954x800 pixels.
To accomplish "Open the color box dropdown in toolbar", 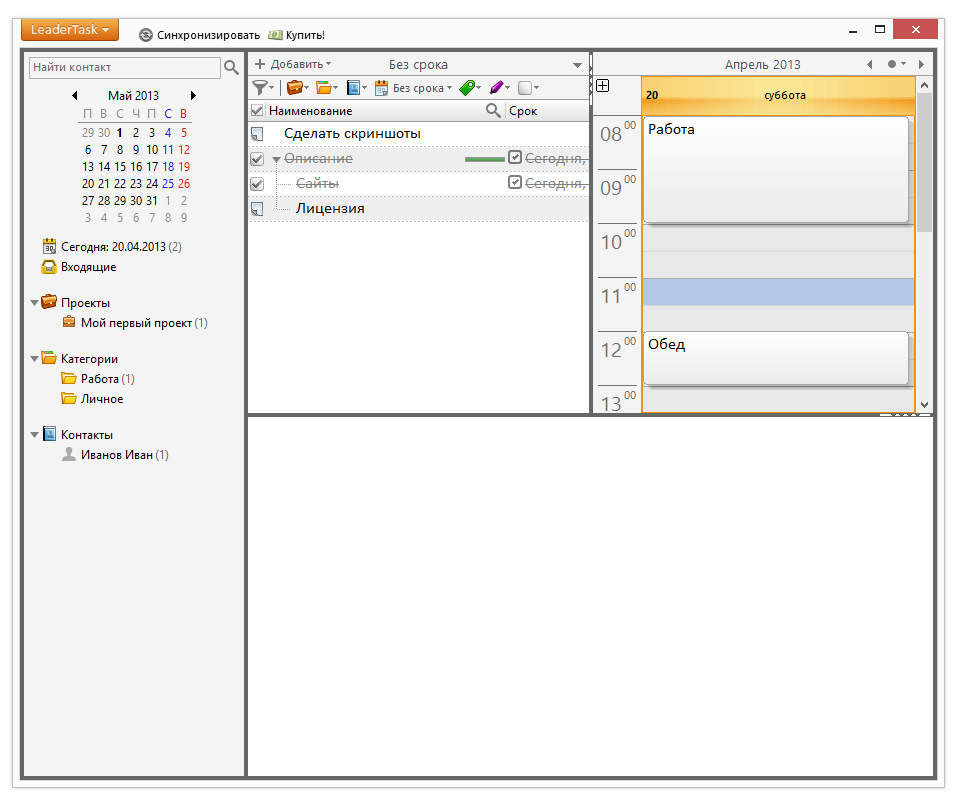I will [528, 88].
